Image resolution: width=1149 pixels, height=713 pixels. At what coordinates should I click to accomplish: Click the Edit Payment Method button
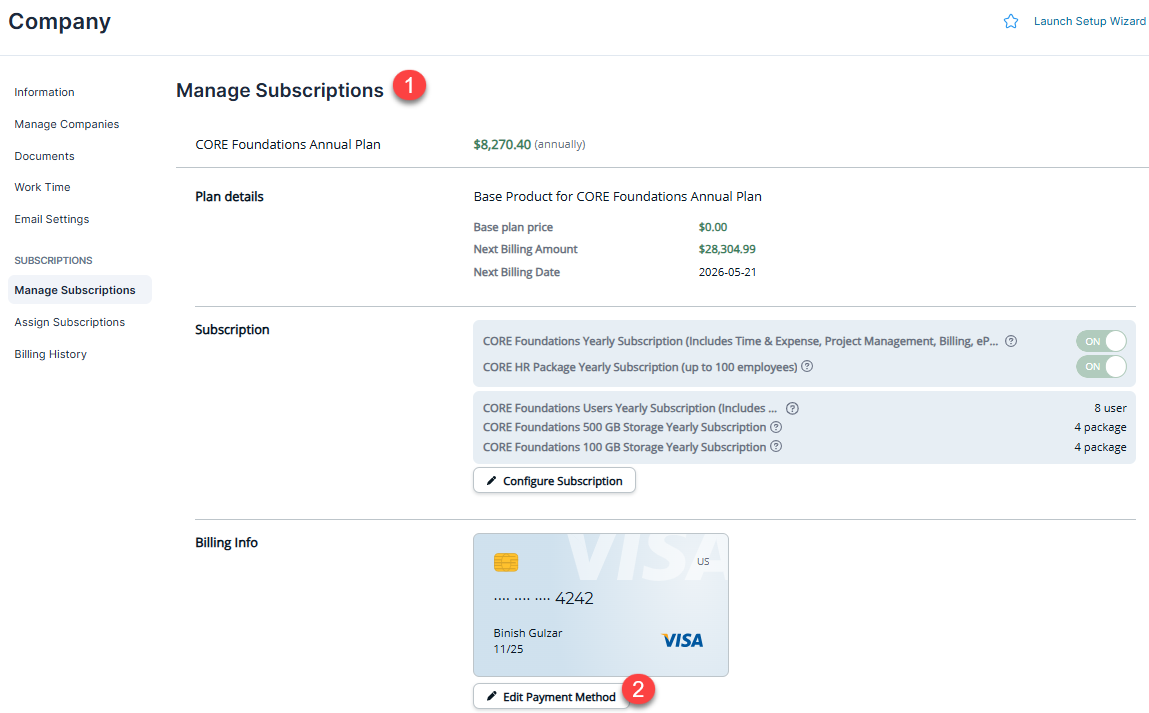[551, 696]
